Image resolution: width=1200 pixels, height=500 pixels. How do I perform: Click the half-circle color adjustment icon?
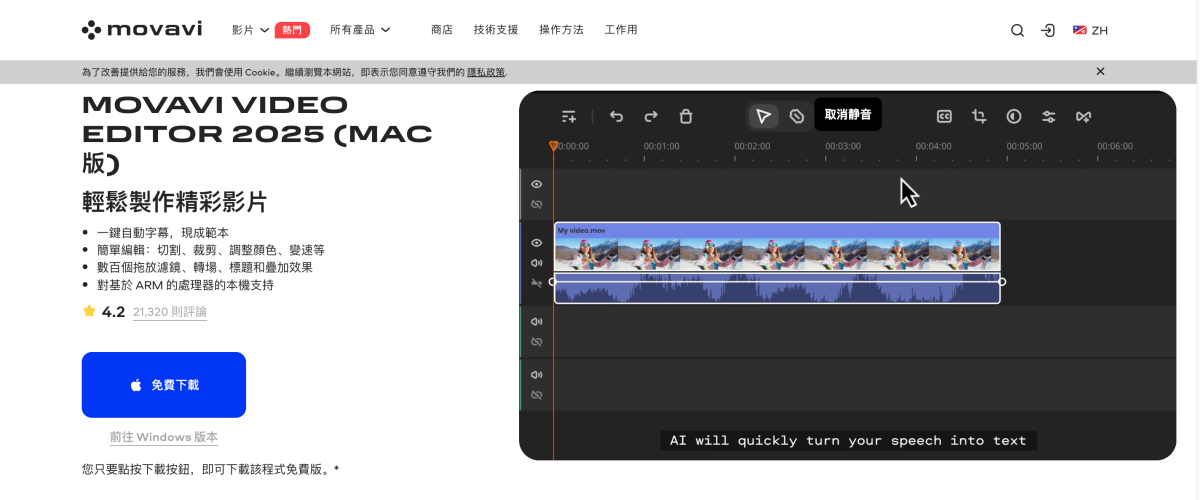click(x=1014, y=116)
